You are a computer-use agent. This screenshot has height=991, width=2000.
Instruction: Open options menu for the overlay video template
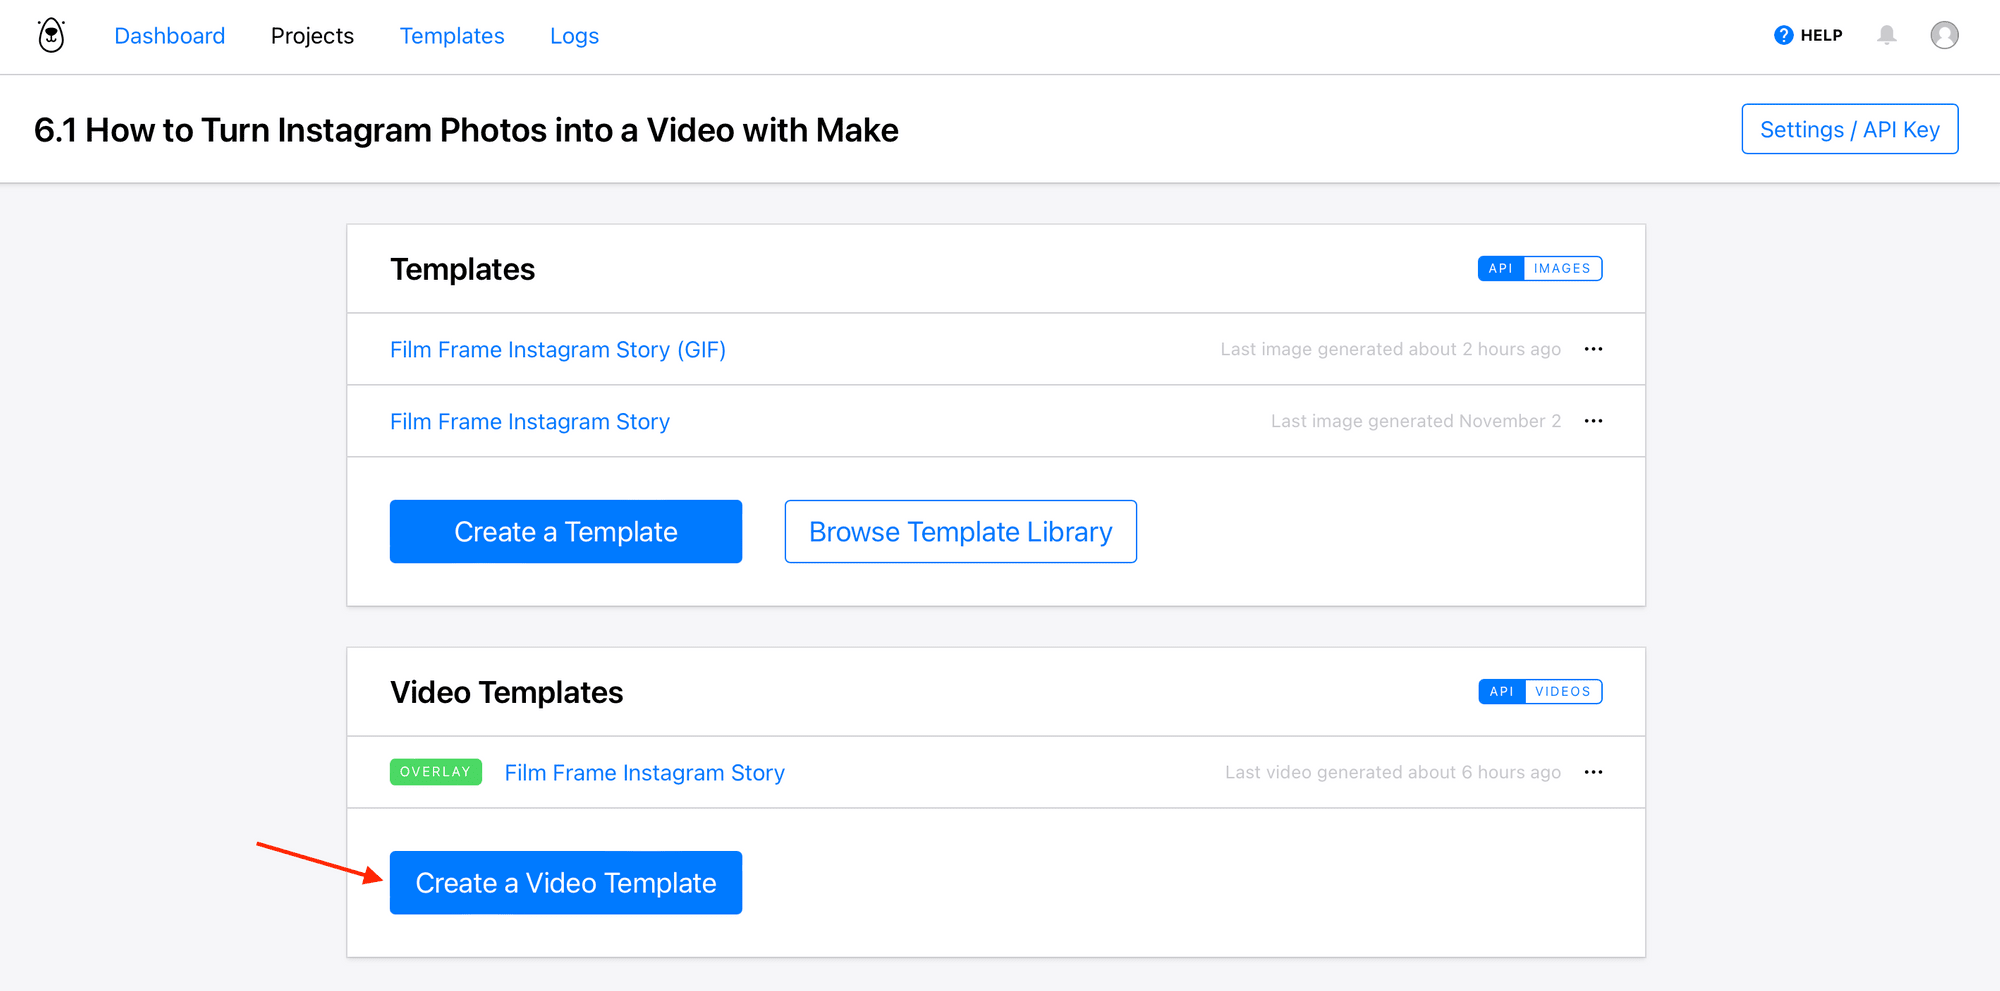click(1593, 772)
